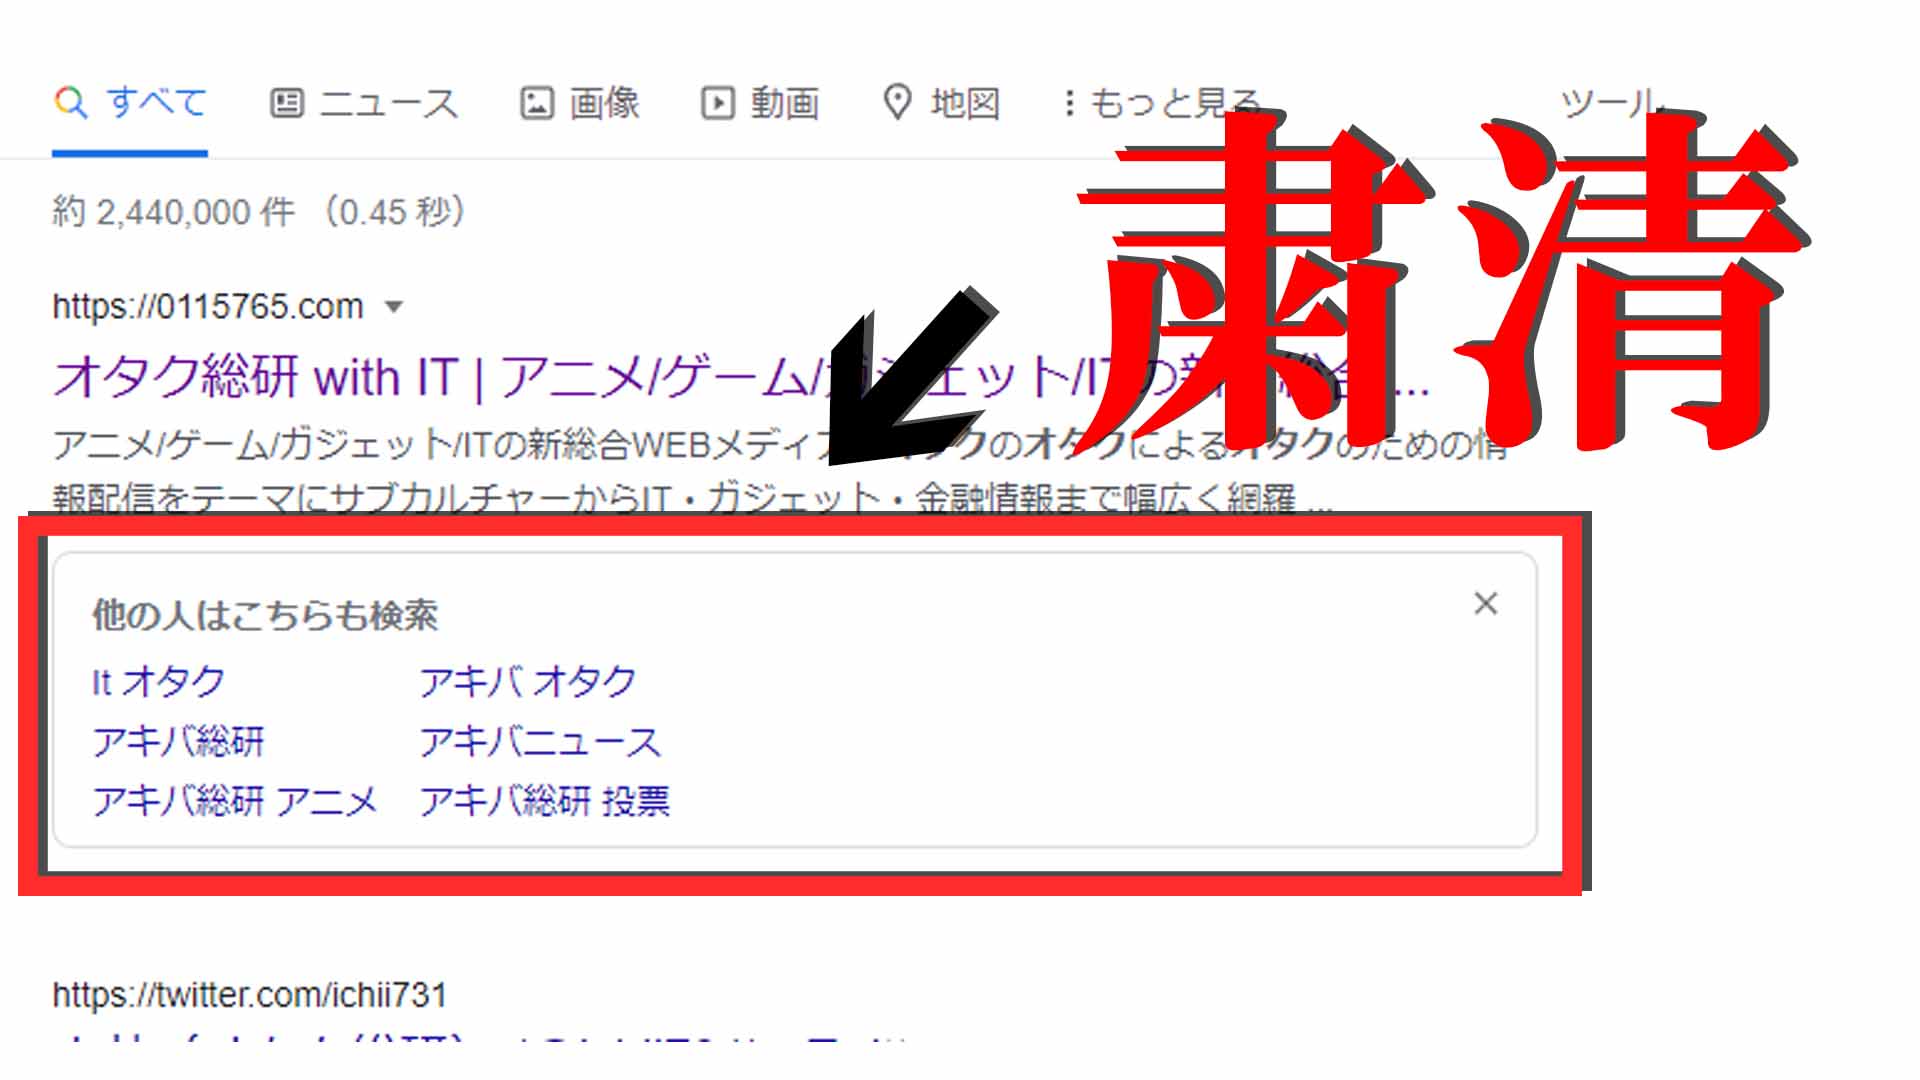The width and height of the screenshot is (1920, 1080).
Task: Open the 画像 results tab
Action: click(580, 103)
